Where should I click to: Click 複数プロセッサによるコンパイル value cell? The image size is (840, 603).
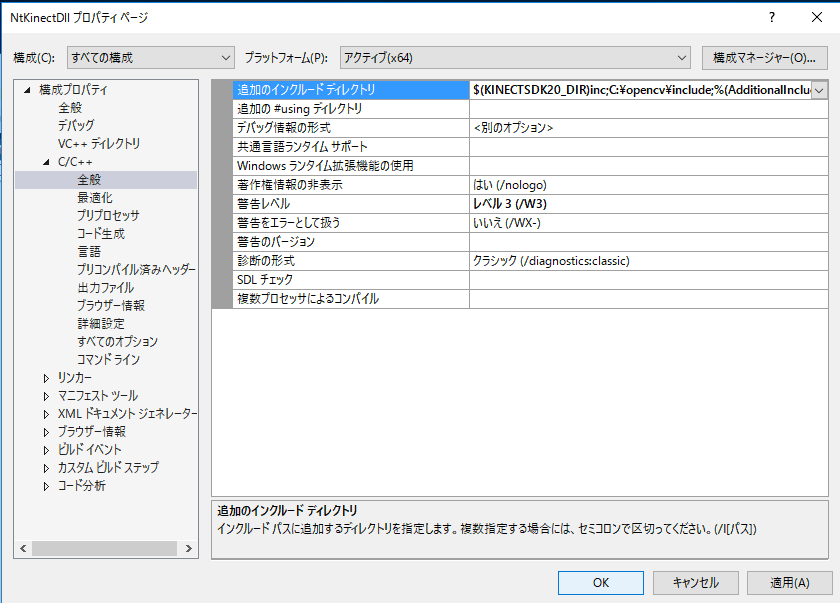click(x=648, y=299)
